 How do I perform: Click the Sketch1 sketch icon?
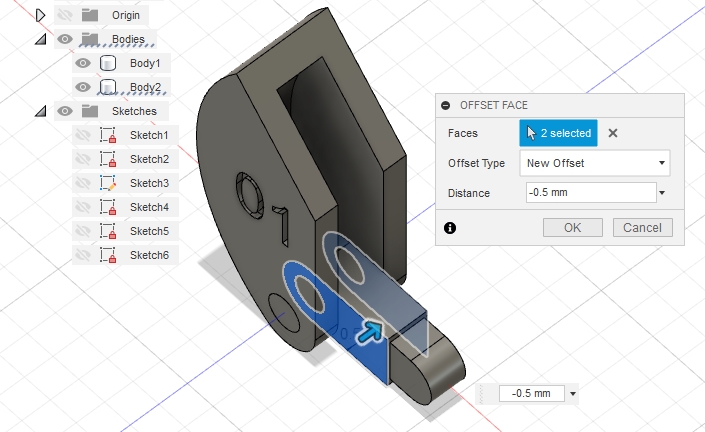(x=108, y=135)
